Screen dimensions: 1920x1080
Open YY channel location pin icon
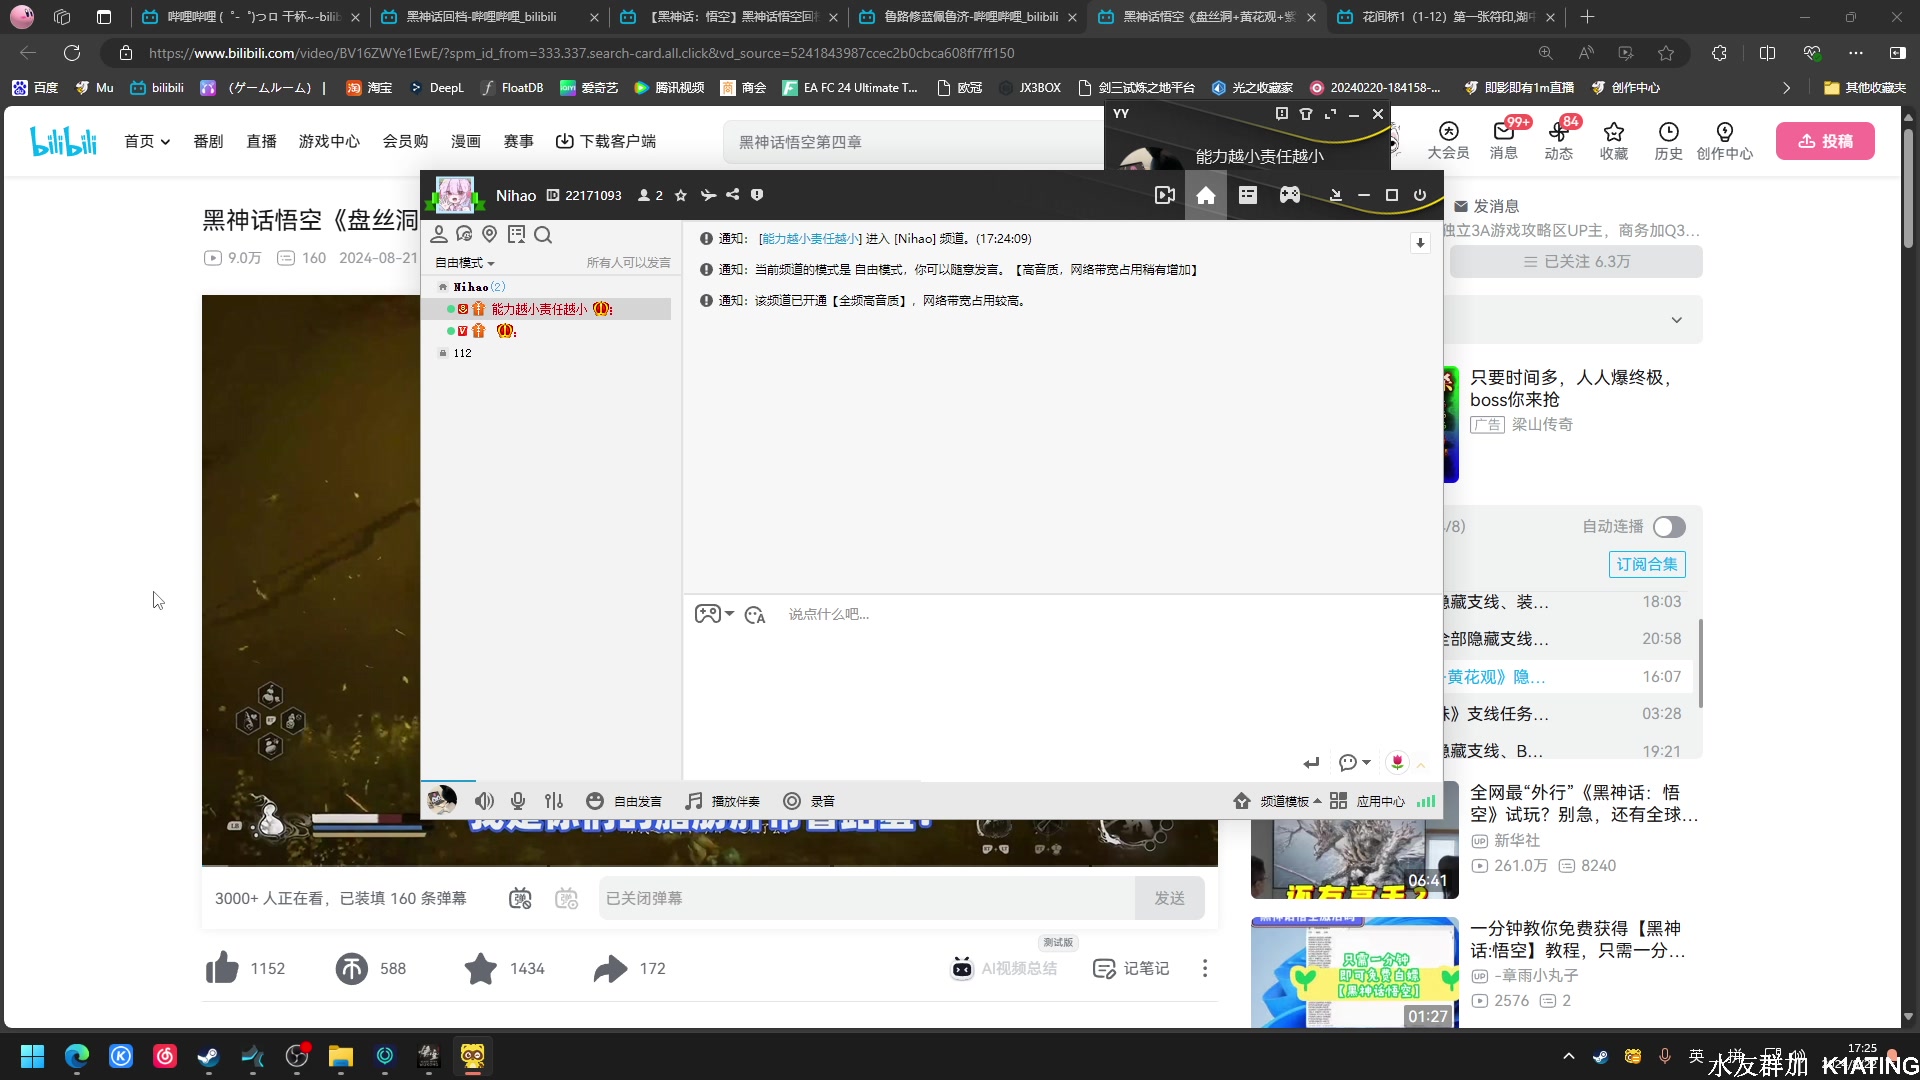(489, 234)
